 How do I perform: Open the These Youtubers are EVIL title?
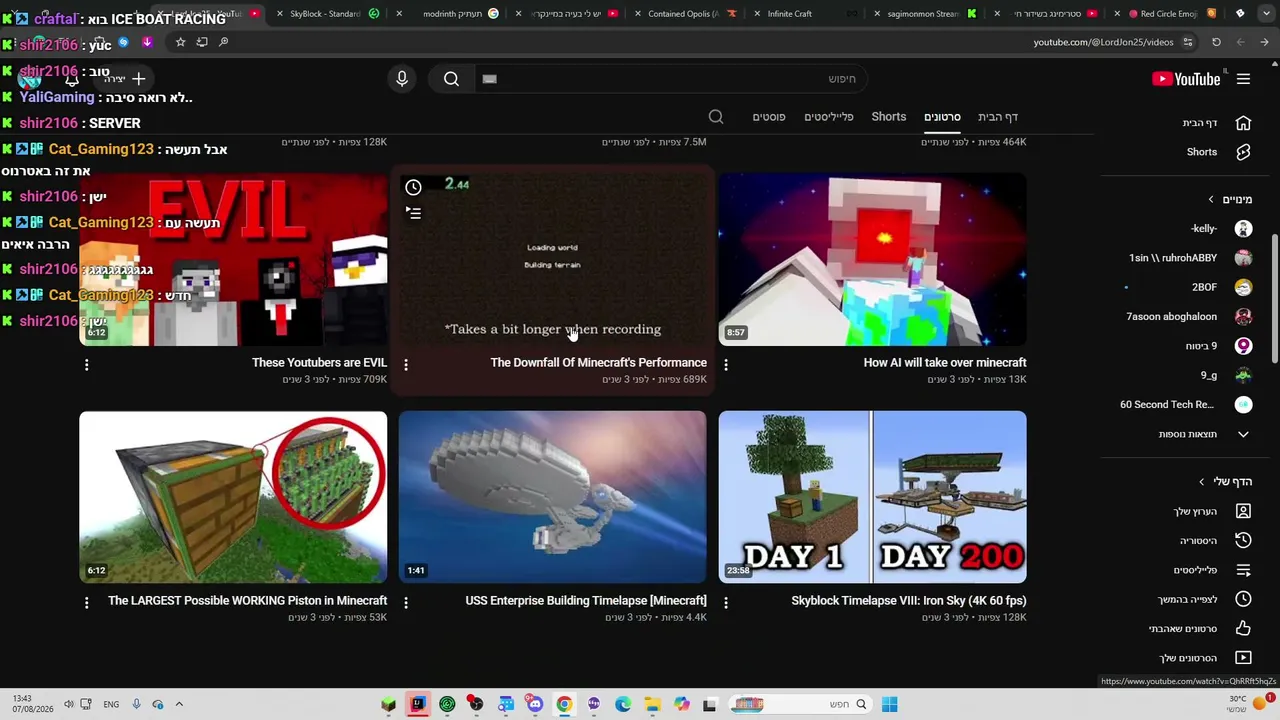pos(319,363)
